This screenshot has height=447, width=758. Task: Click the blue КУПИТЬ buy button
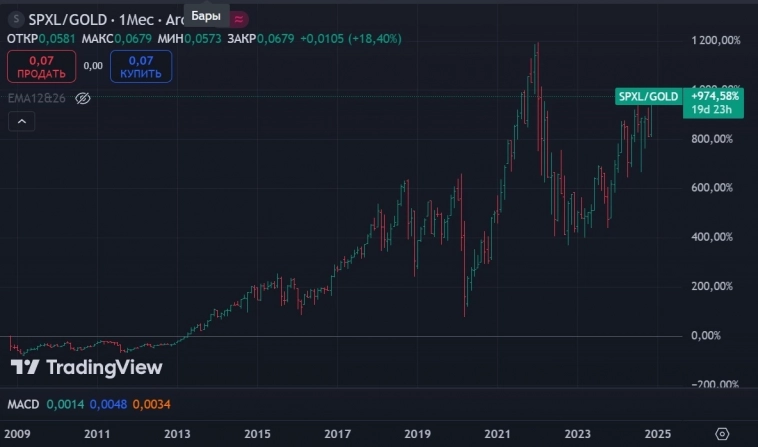(x=141, y=67)
